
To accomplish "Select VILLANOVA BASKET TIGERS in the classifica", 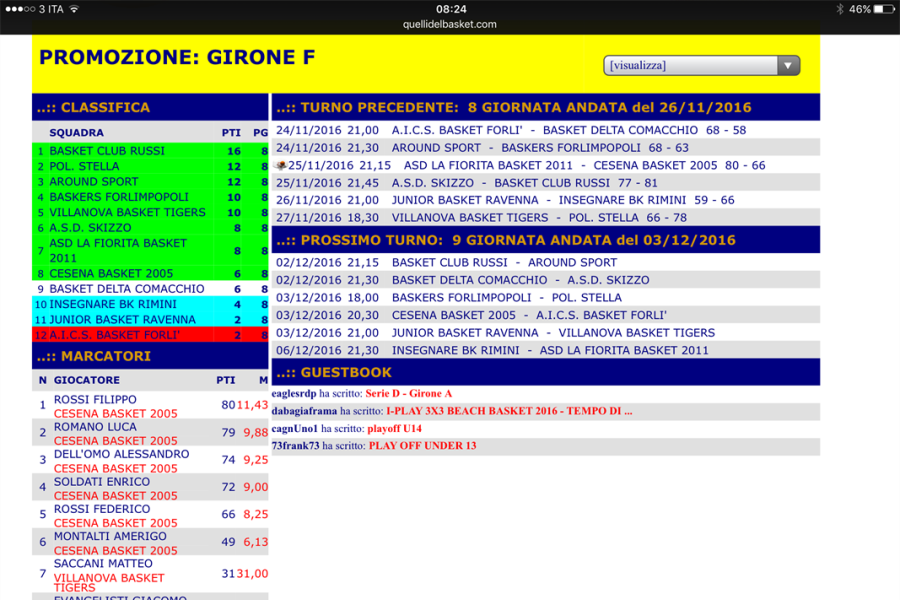I will [x=127, y=212].
